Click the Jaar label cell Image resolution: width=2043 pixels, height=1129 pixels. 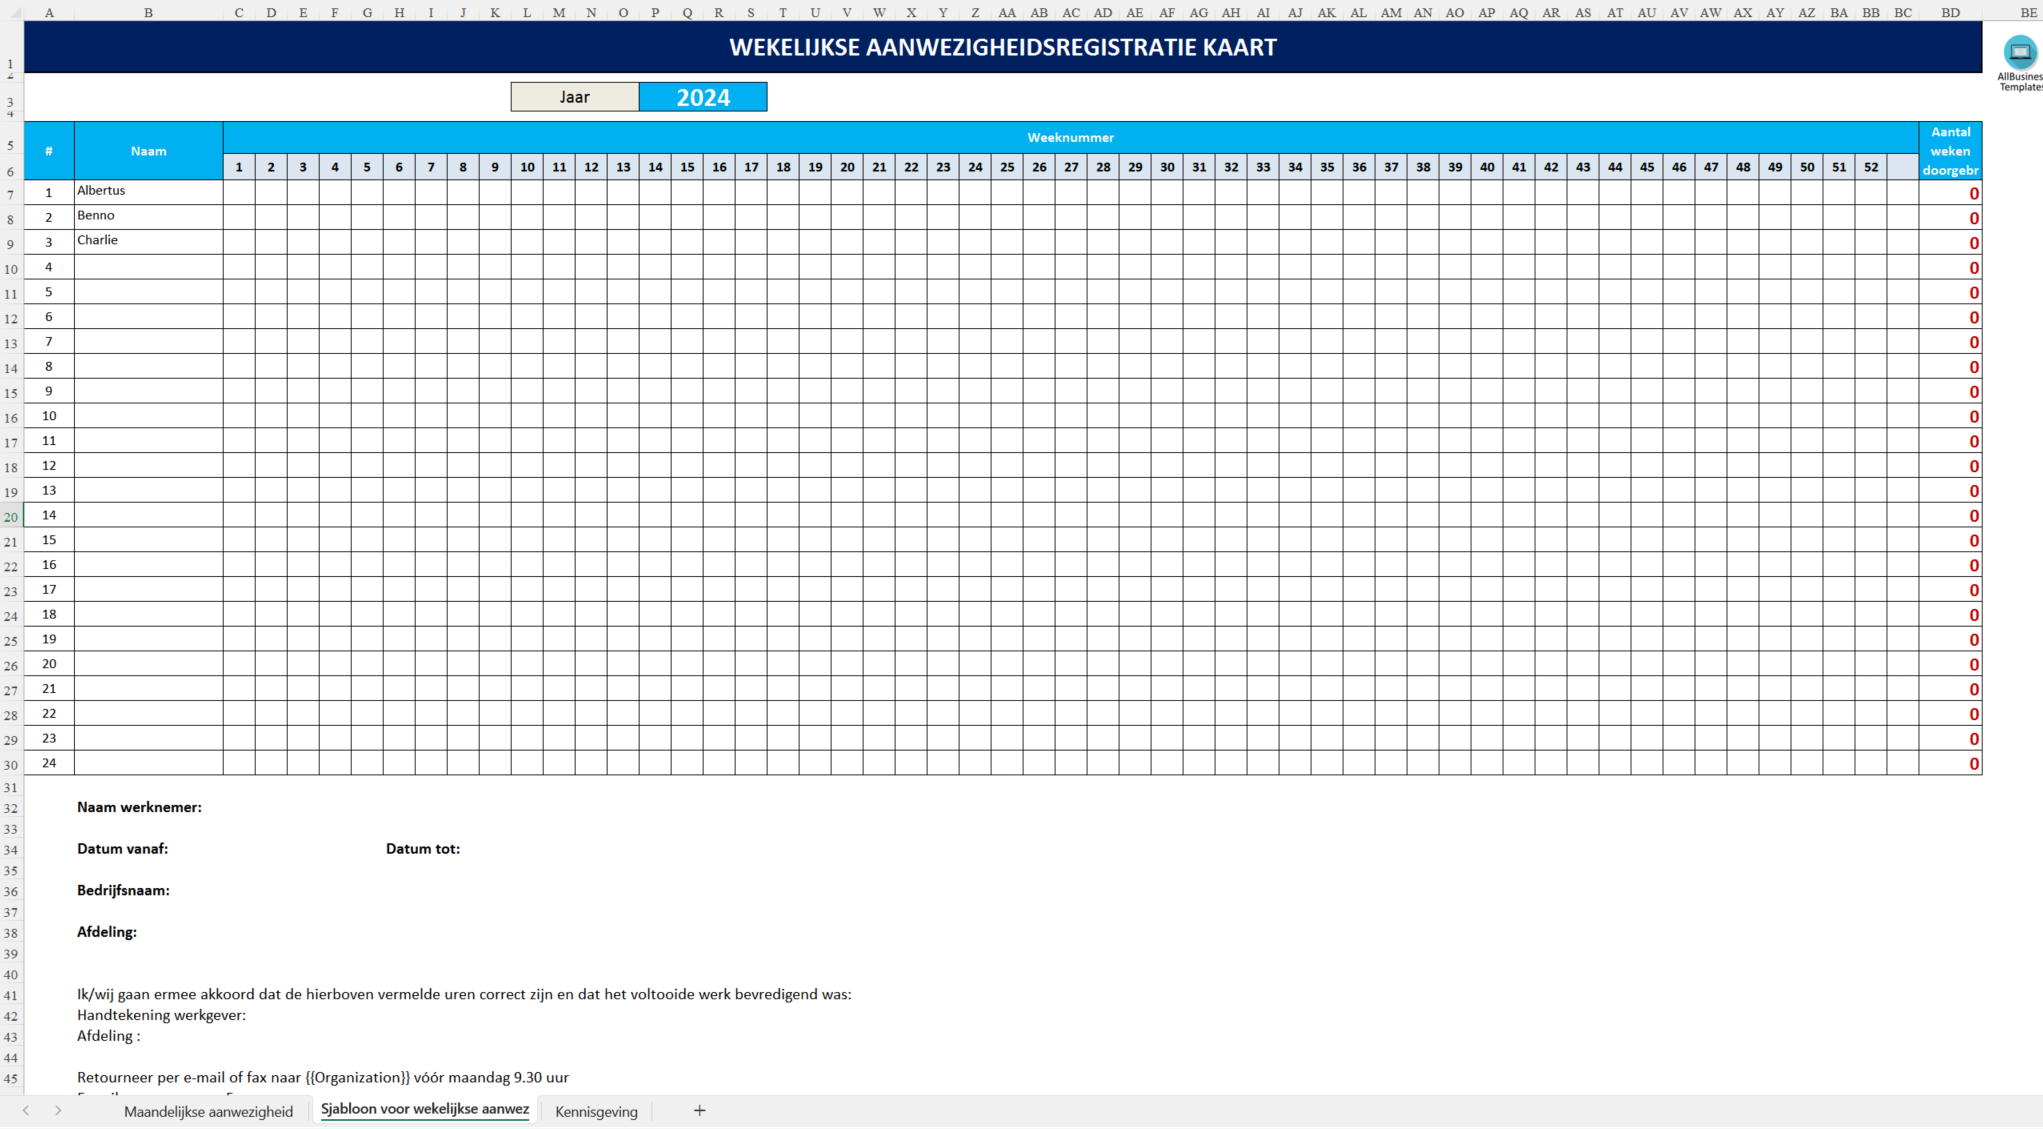pos(575,96)
